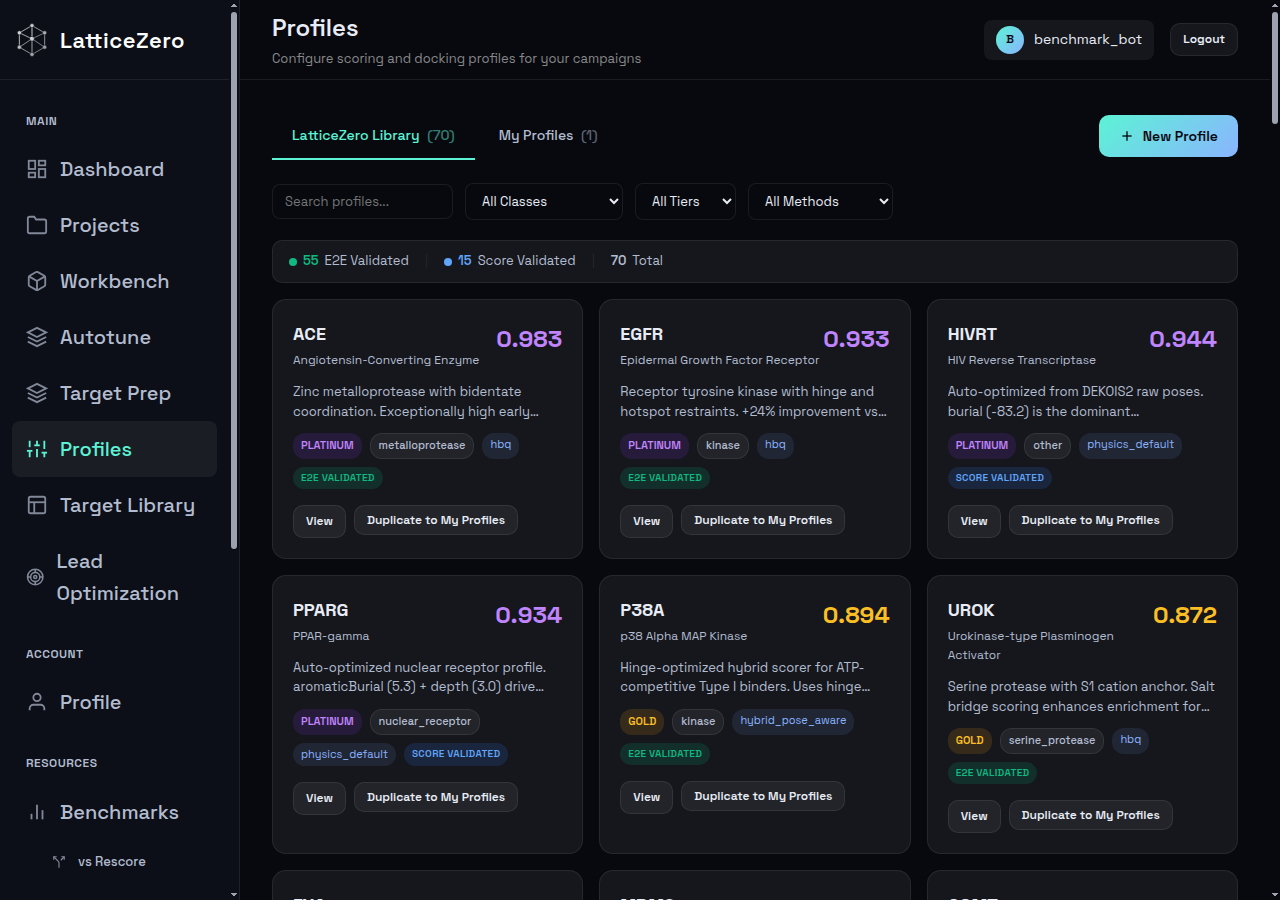View the PPARG profile
This screenshot has height=900, width=1280.
click(319, 798)
